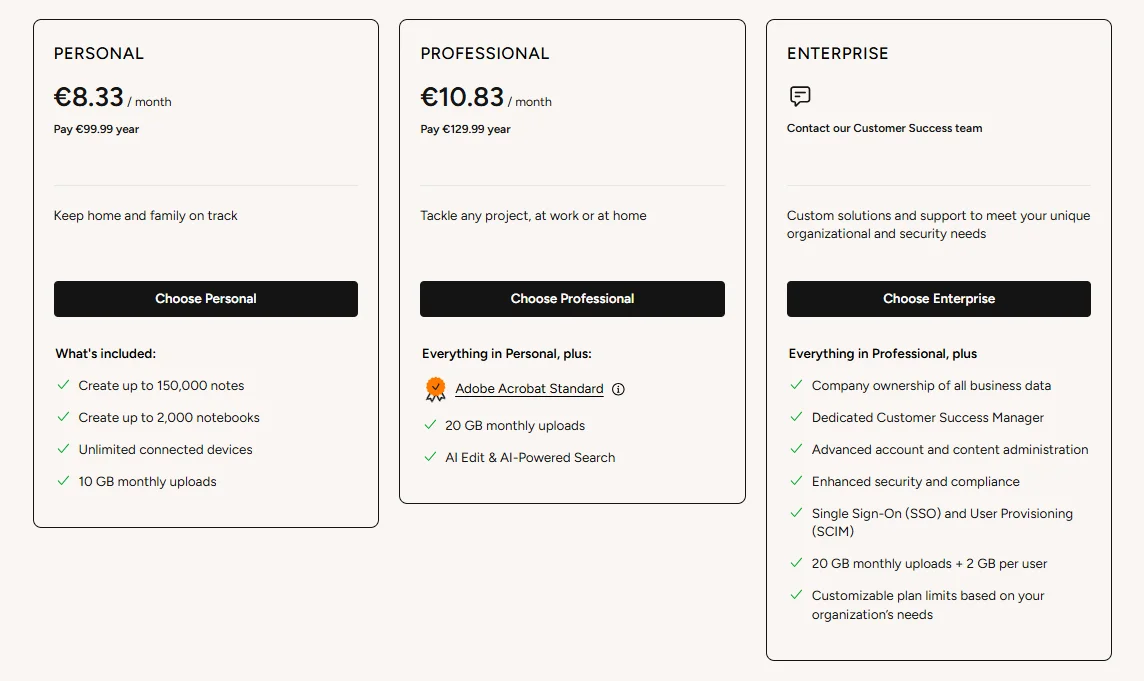1144x681 pixels.
Task: Click the €10.83 Professional price
Action: click(462, 97)
